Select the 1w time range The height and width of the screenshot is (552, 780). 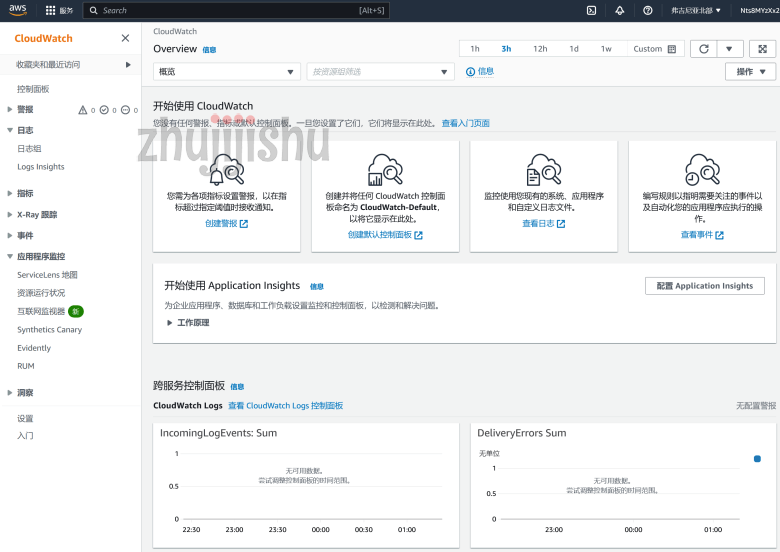coord(606,49)
